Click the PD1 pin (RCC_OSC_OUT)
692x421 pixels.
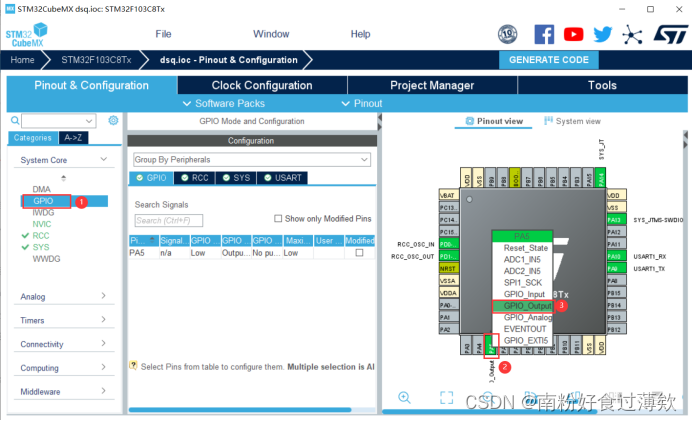pyautogui.click(x=449, y=256)
